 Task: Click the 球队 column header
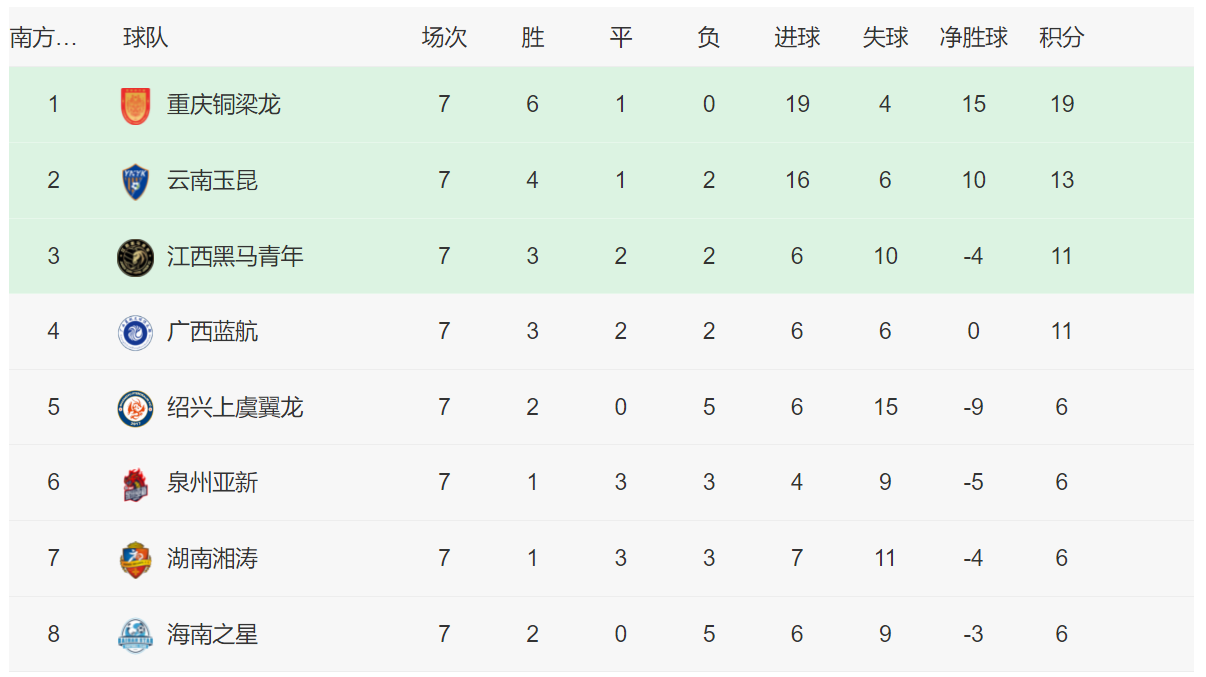click(x=145, y=38)
